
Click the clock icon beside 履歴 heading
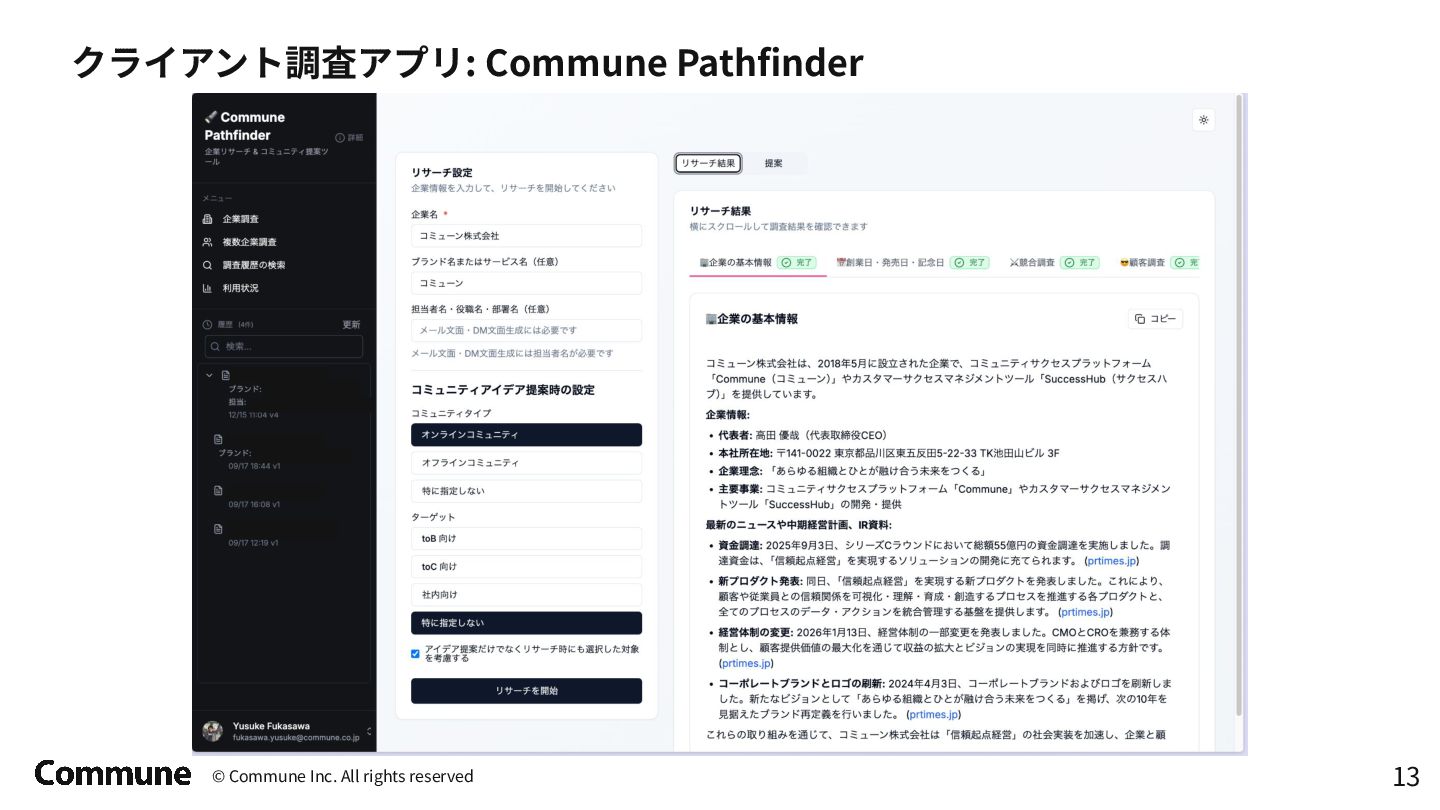(208, 324)
